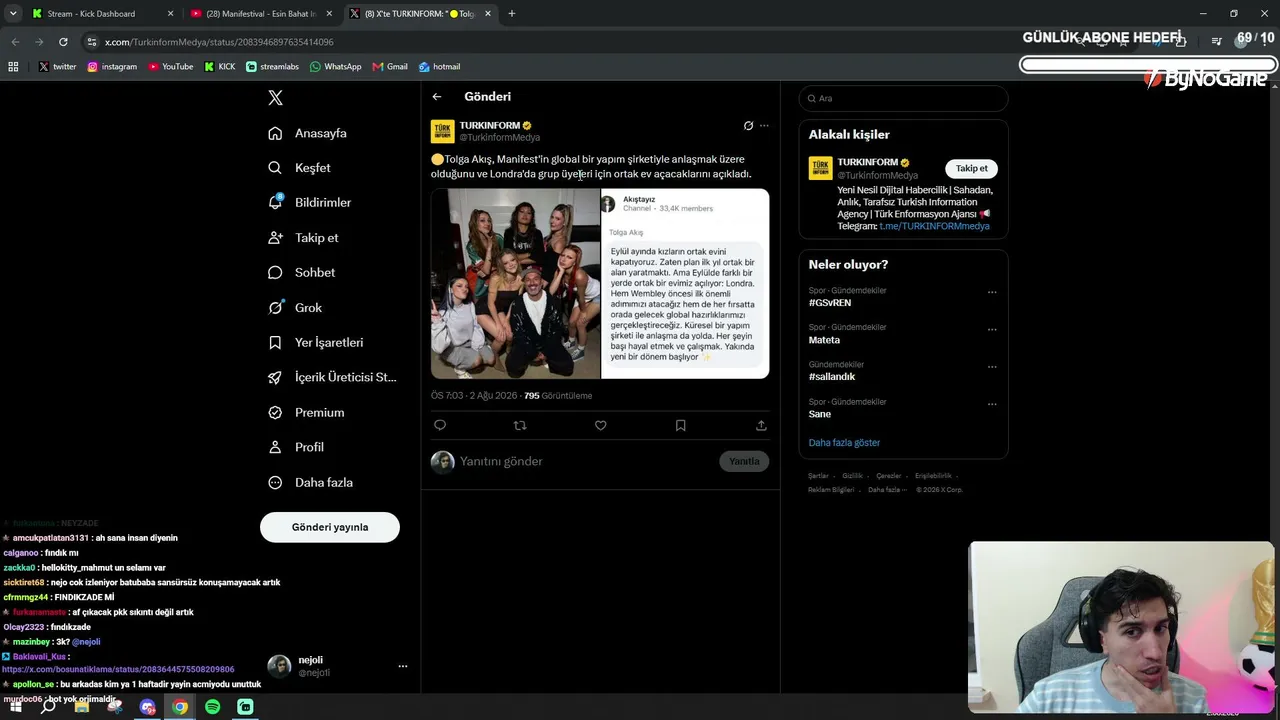Click the TURKINFORM avatar on the post

coord(443,132)
